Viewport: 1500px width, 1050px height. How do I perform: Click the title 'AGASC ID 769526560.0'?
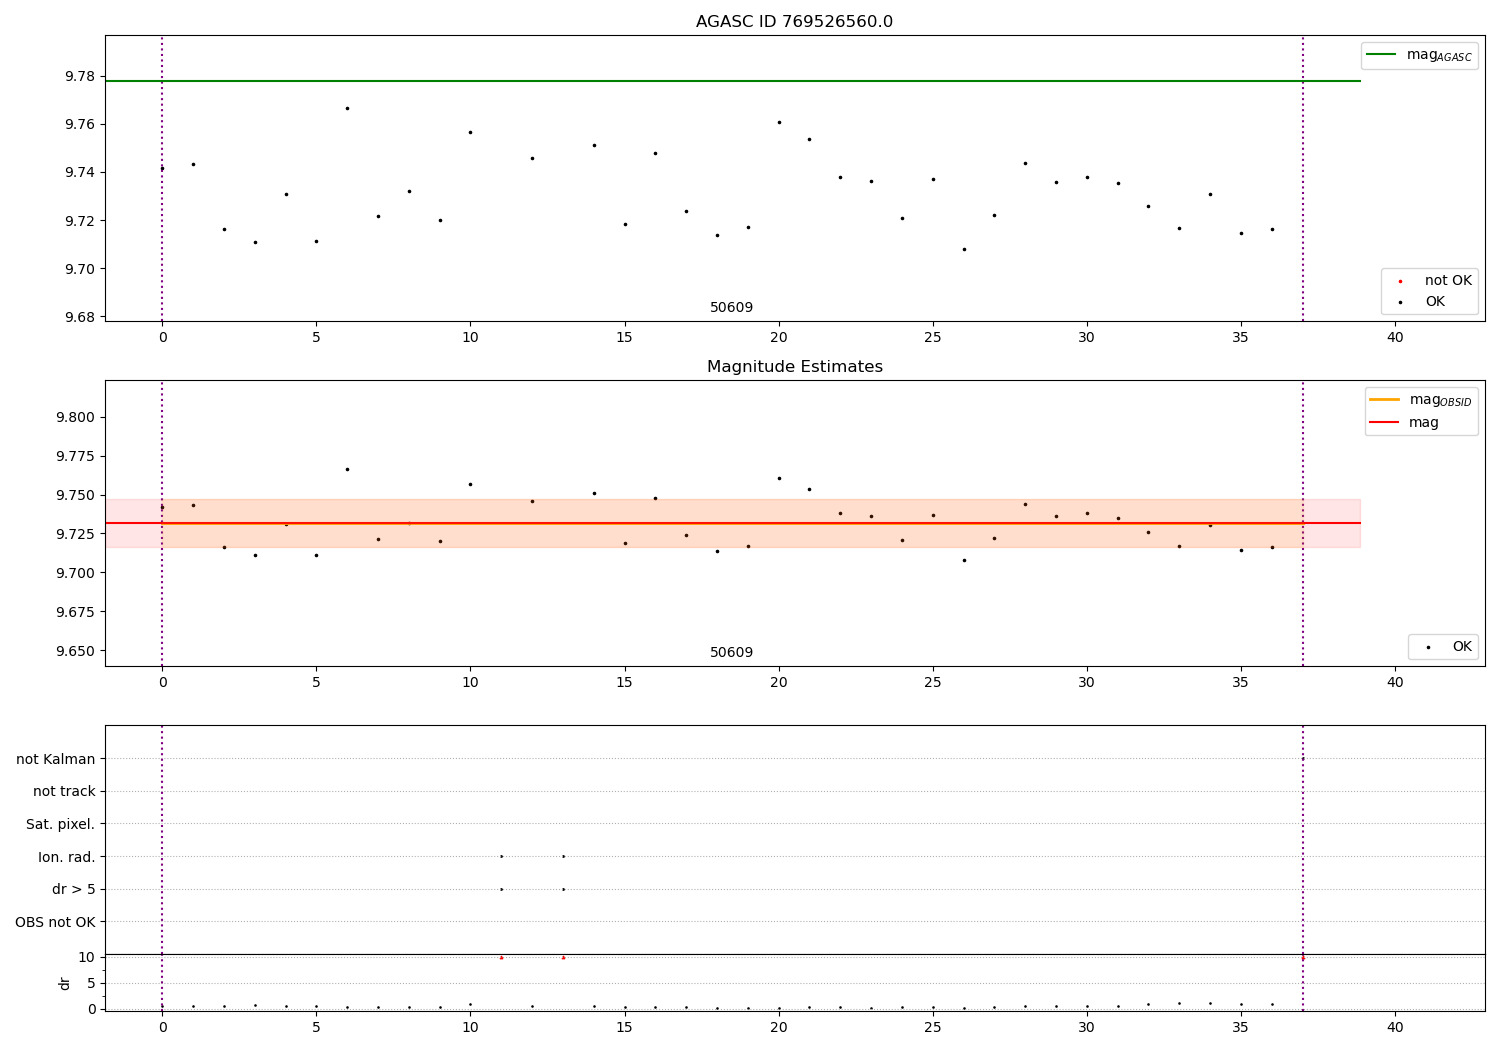(x=794, y=22)
